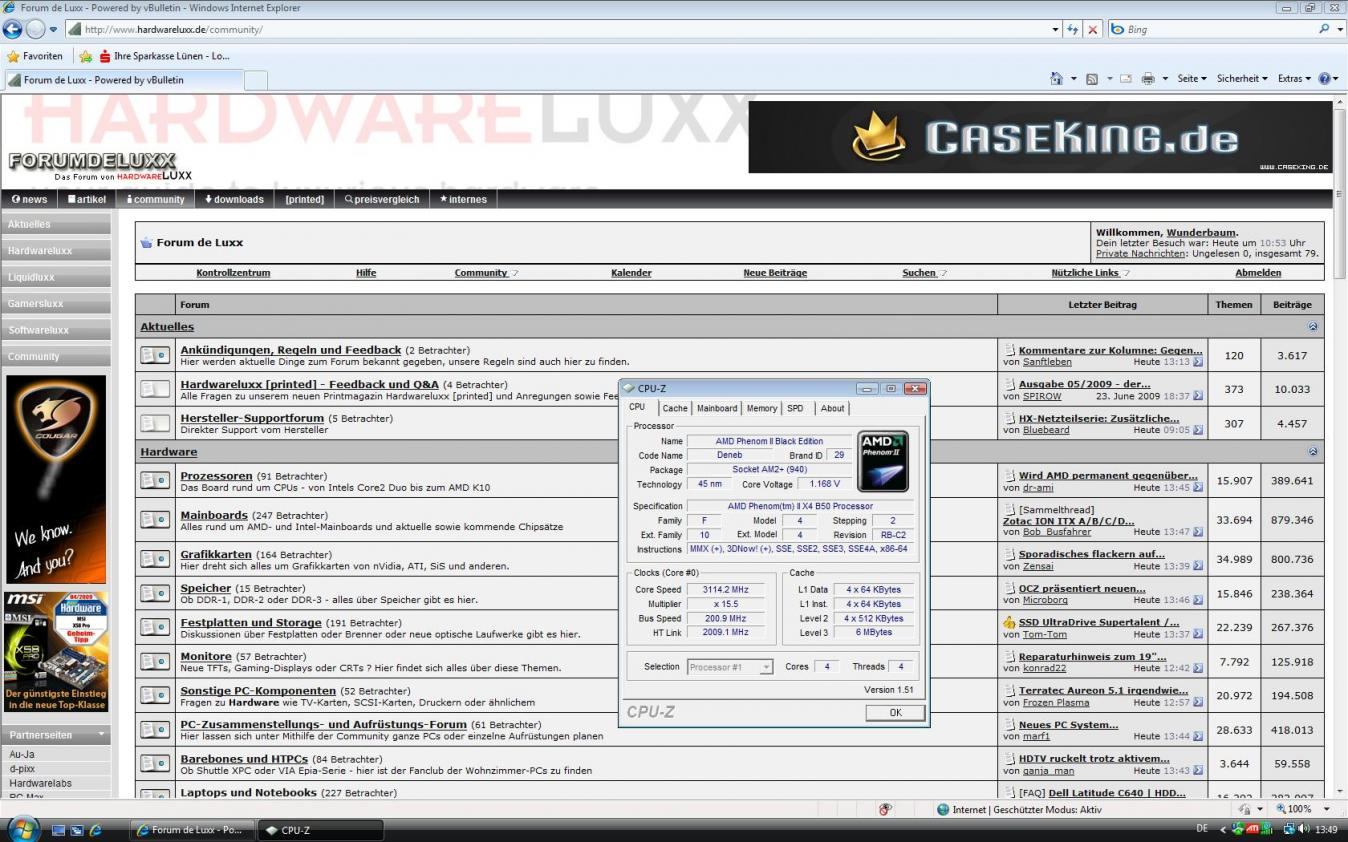This screenshot has width=1348, height=842.
Task: Click the popup blocker icon in status bar
Action: [885, 809]
